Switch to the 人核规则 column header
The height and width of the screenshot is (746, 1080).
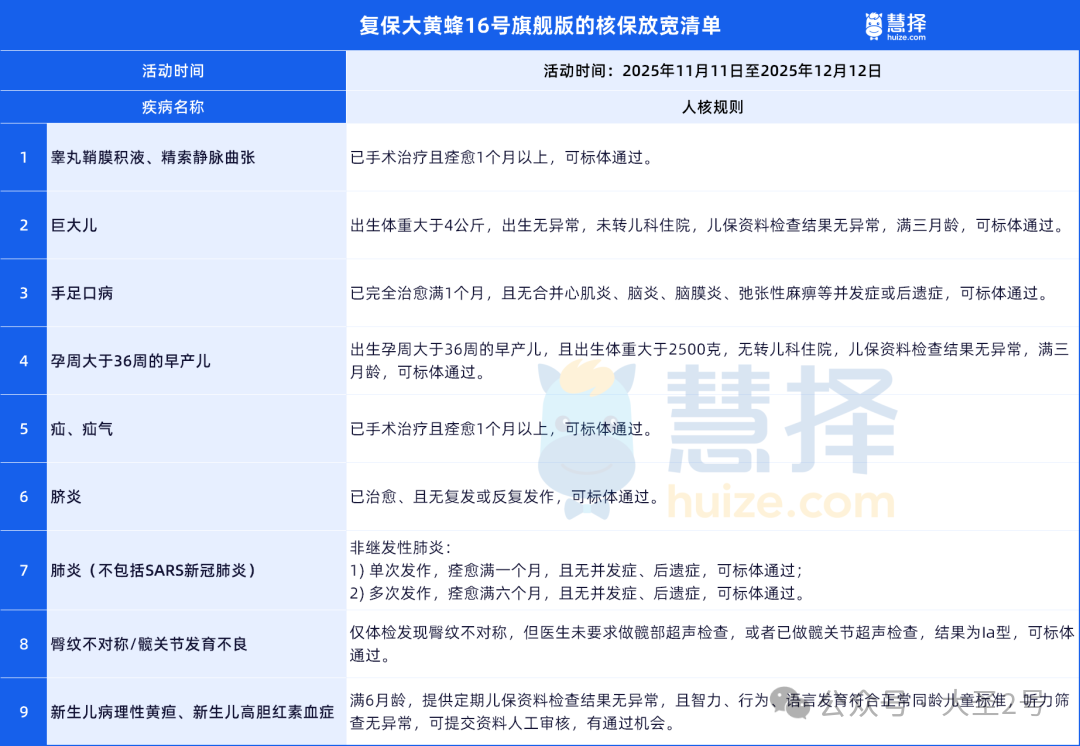[x=712, y=106]
